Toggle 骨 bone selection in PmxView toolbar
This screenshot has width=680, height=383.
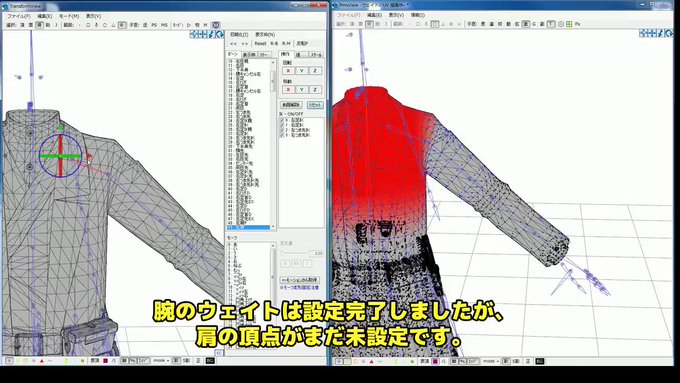click(x=369, y=24)
